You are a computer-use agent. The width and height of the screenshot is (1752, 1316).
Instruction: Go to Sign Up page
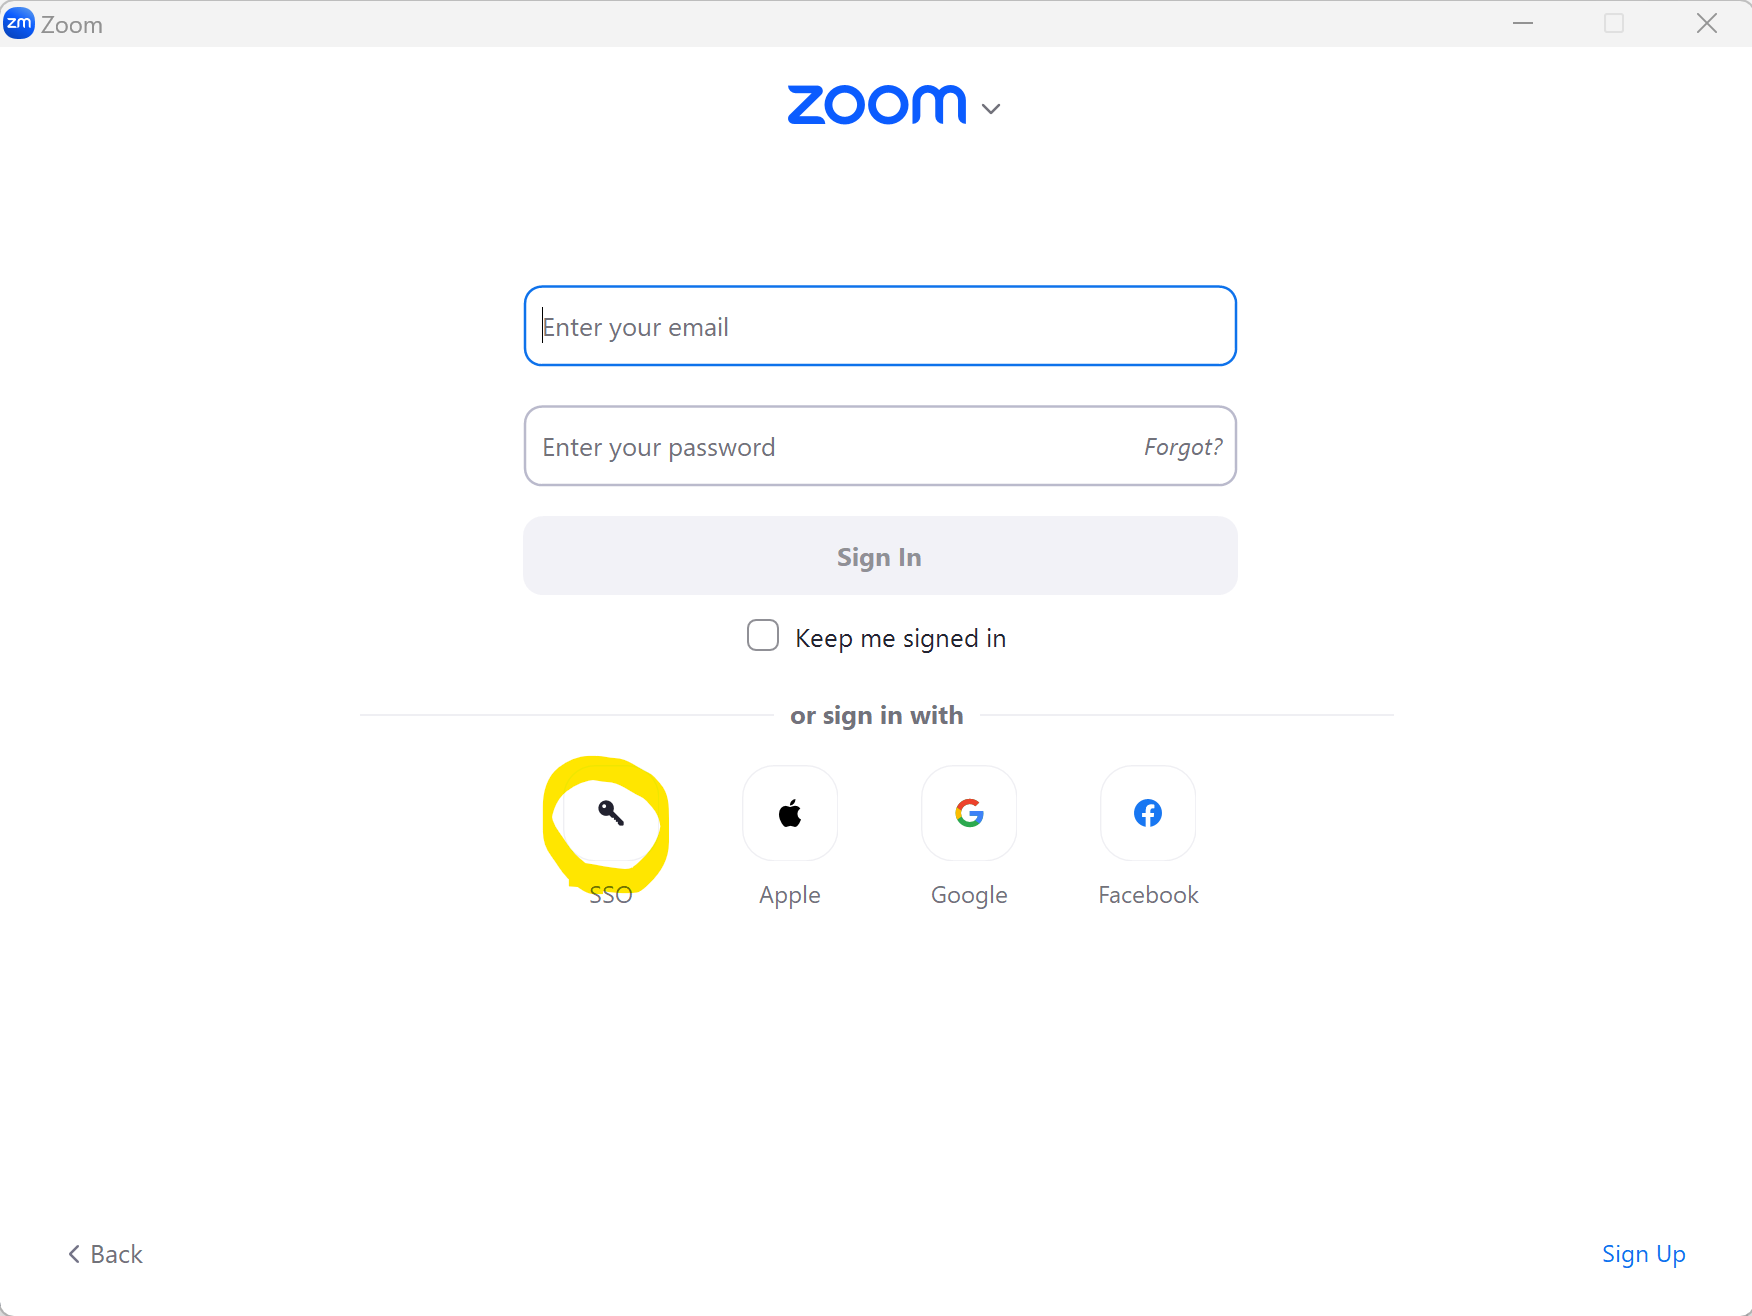click(x=1643, y=1254)
